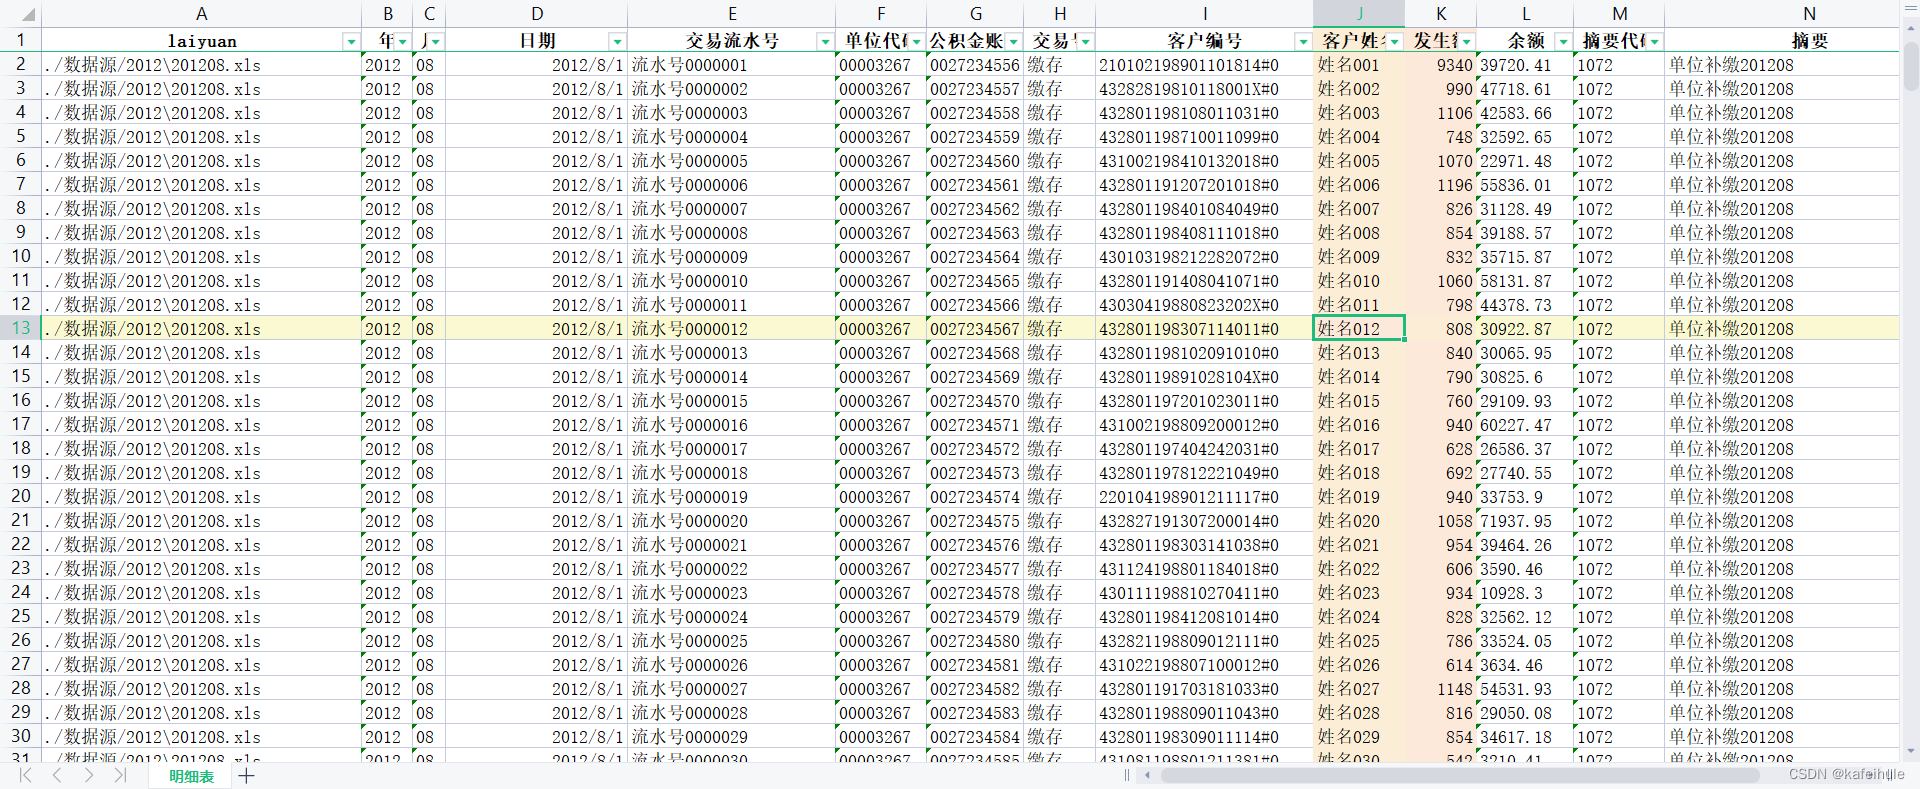
Task: Select column E by its header
Action: 732,14
